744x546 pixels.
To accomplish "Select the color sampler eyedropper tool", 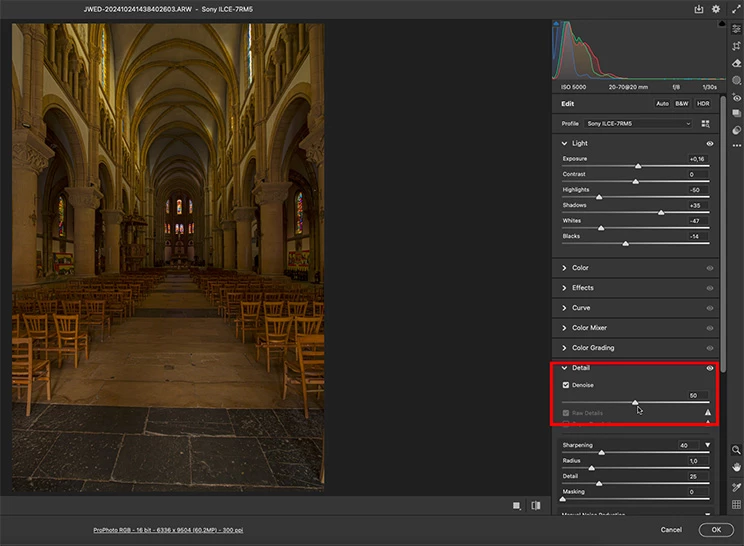I will tap(736, 487).
